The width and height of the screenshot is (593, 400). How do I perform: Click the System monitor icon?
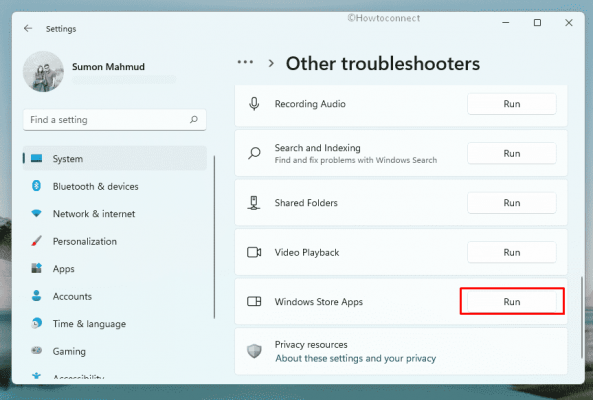[36, 158]
